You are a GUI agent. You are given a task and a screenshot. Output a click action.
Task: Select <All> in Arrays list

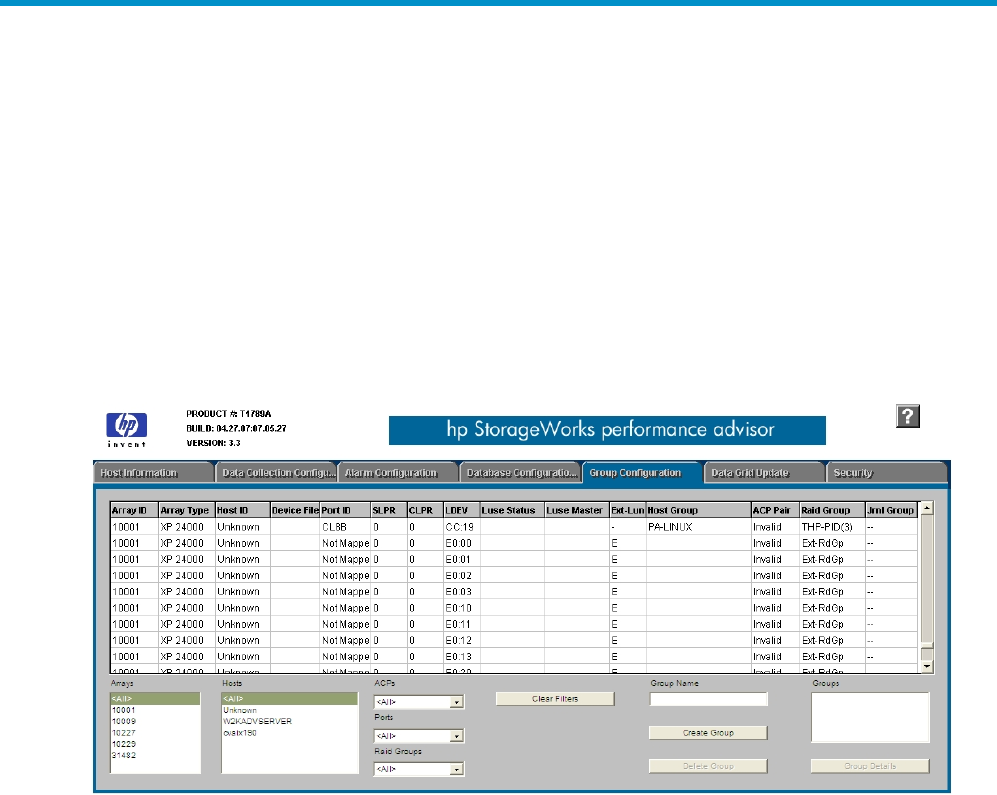pyautogui.click(x=155, y=699)
